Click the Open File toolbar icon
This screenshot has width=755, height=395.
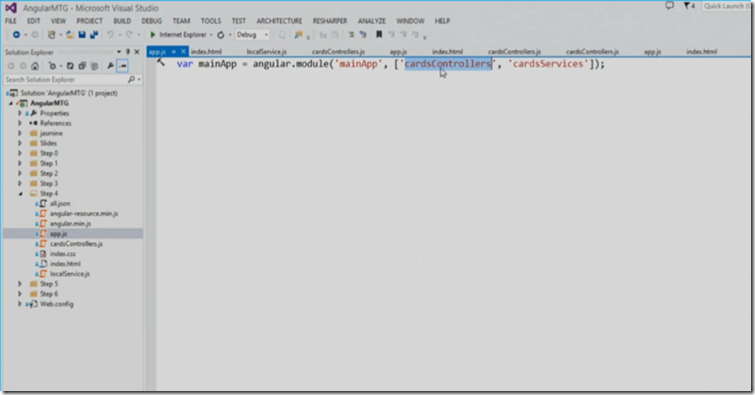point(70,35)
